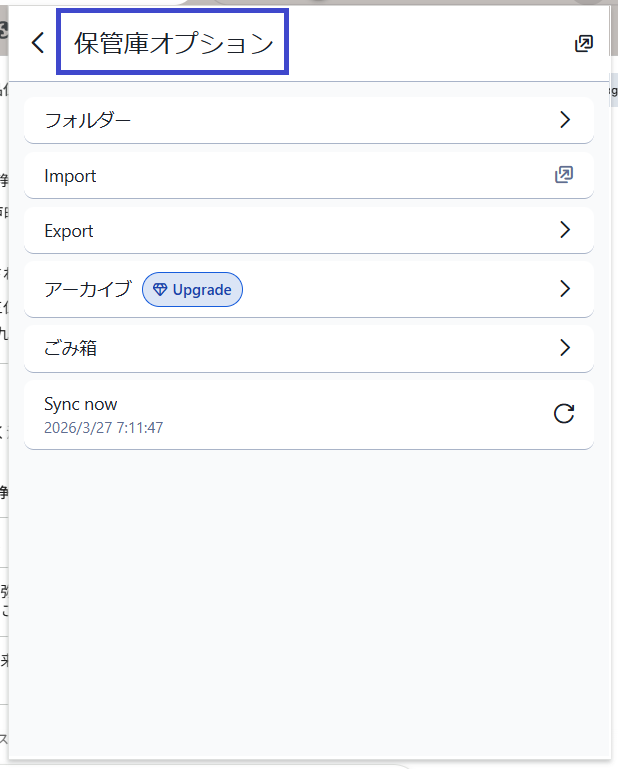This screenshot has height=769, width=618.
Task: Click the pop-out icon in Import row
Action: [x=564, y=175]
